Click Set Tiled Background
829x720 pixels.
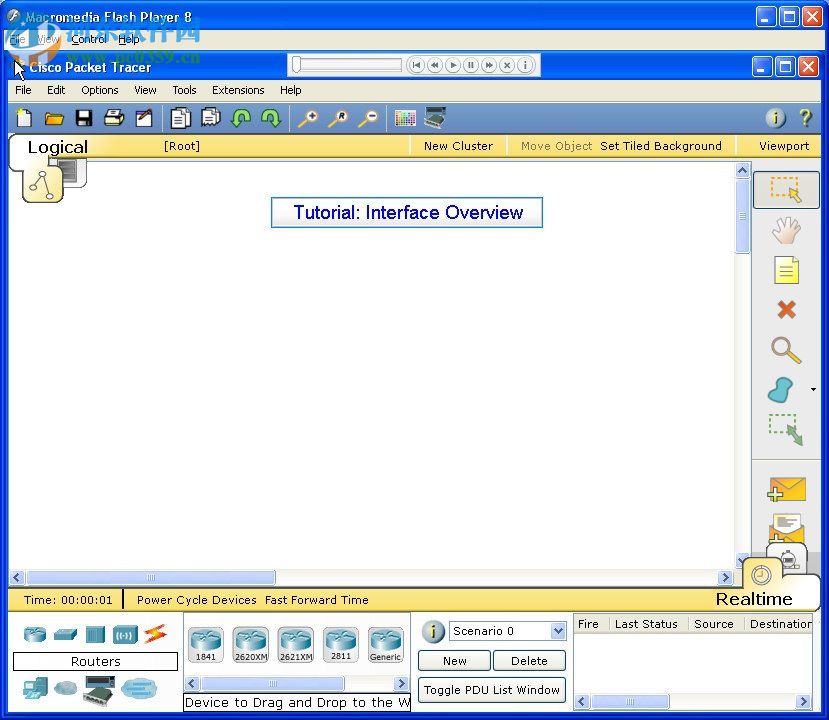tap(661, 146)
